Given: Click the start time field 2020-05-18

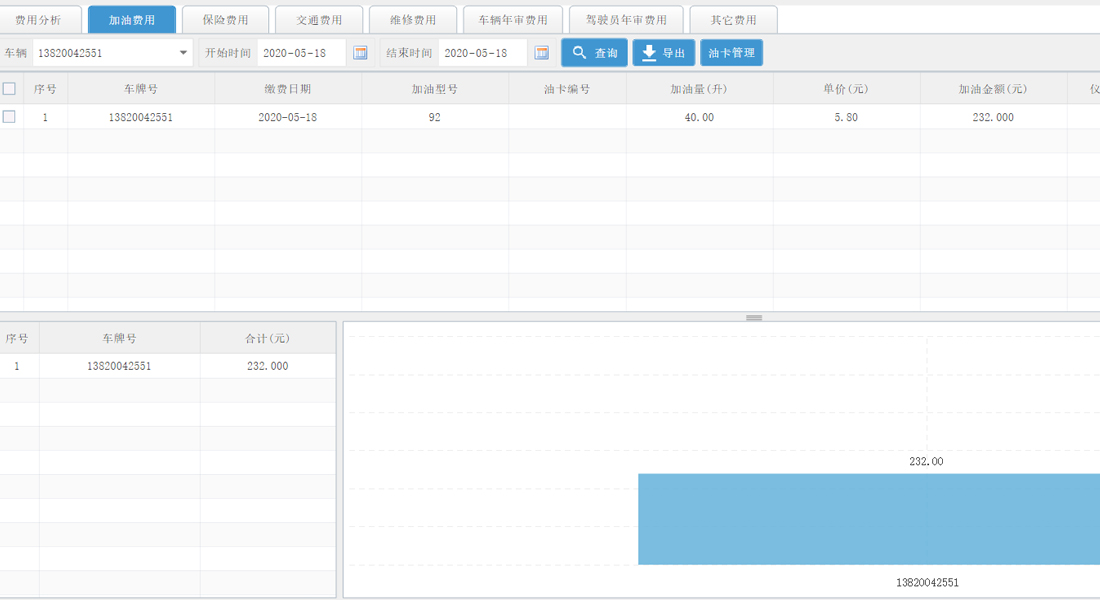Looking at the screenshot, I should click(x=302, y=53).
